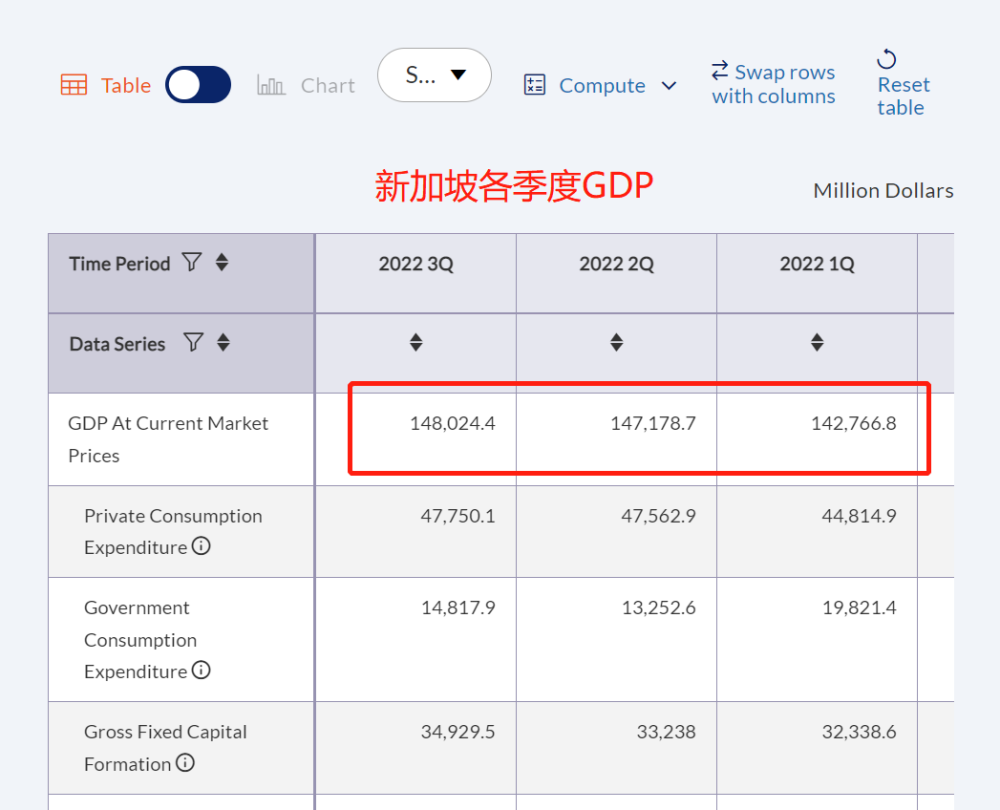Viewport: 1000px width, 810px height.
Task: Click info icon for Gross Fixed Capital Formation
Action: 185,763
